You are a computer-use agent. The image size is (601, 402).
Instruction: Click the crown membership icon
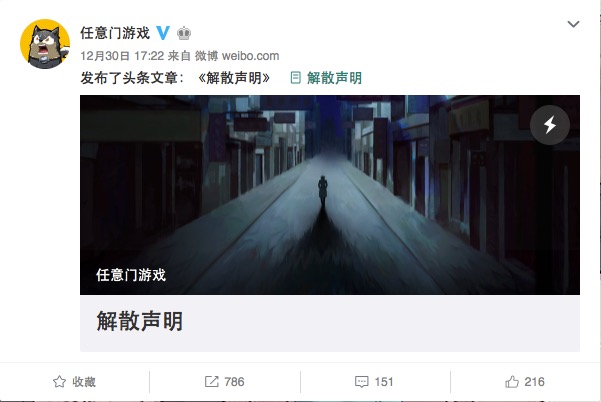coord(184,33)
